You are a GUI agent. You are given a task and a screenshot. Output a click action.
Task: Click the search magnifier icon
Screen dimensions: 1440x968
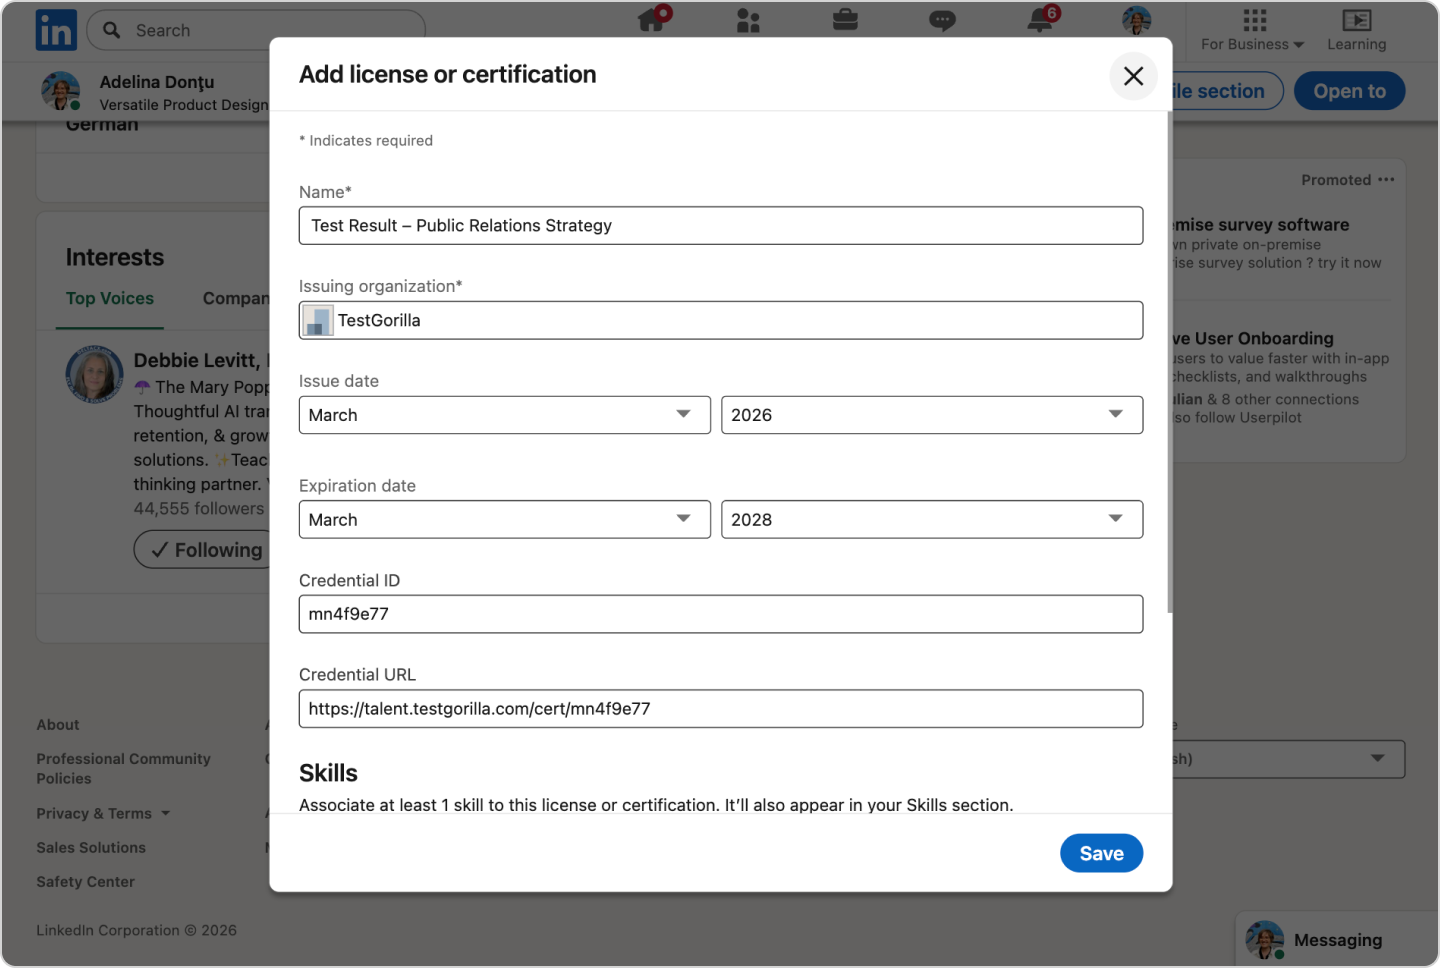pyautogui.click(x=112, y=30)
